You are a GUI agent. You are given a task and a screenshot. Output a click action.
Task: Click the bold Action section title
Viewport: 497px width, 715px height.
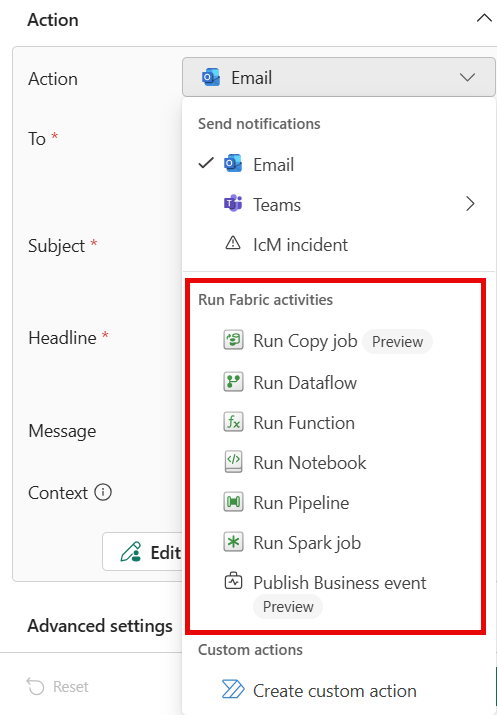(53, 20)
